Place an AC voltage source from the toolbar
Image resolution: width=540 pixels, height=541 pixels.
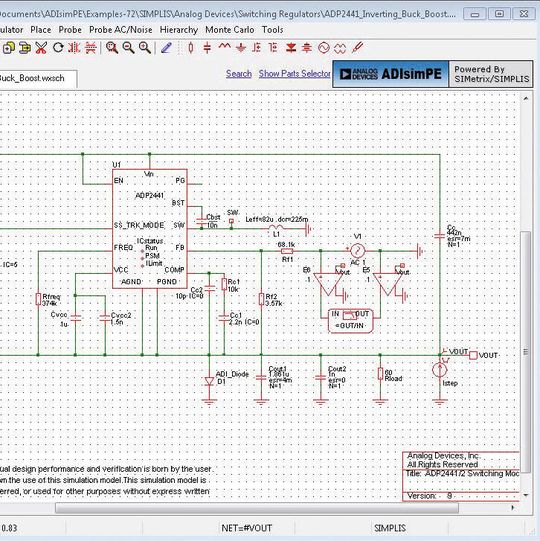(324, 48)
